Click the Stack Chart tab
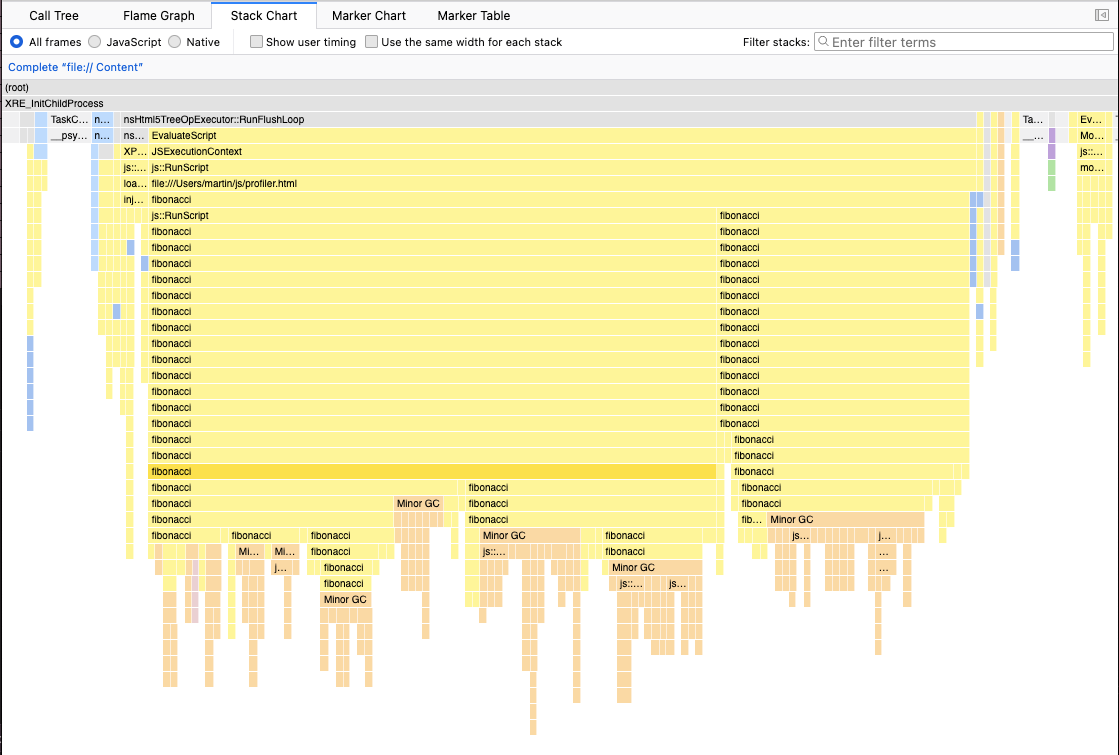This screenshot has height=755, width=1119. tap(264, 16)
